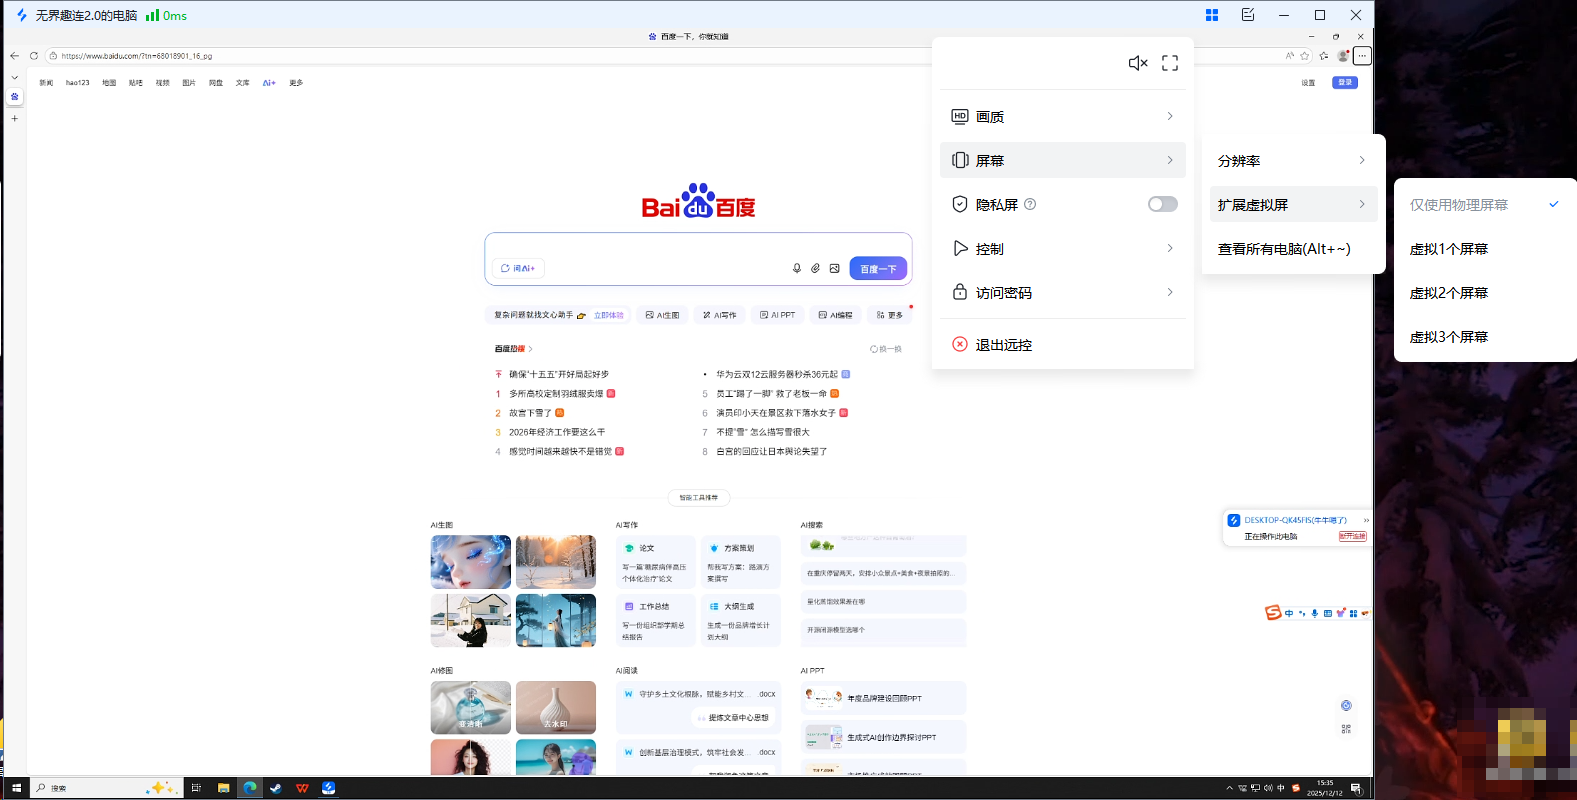Click the Sogou S logo on input bar

[x=1273, y=613]
